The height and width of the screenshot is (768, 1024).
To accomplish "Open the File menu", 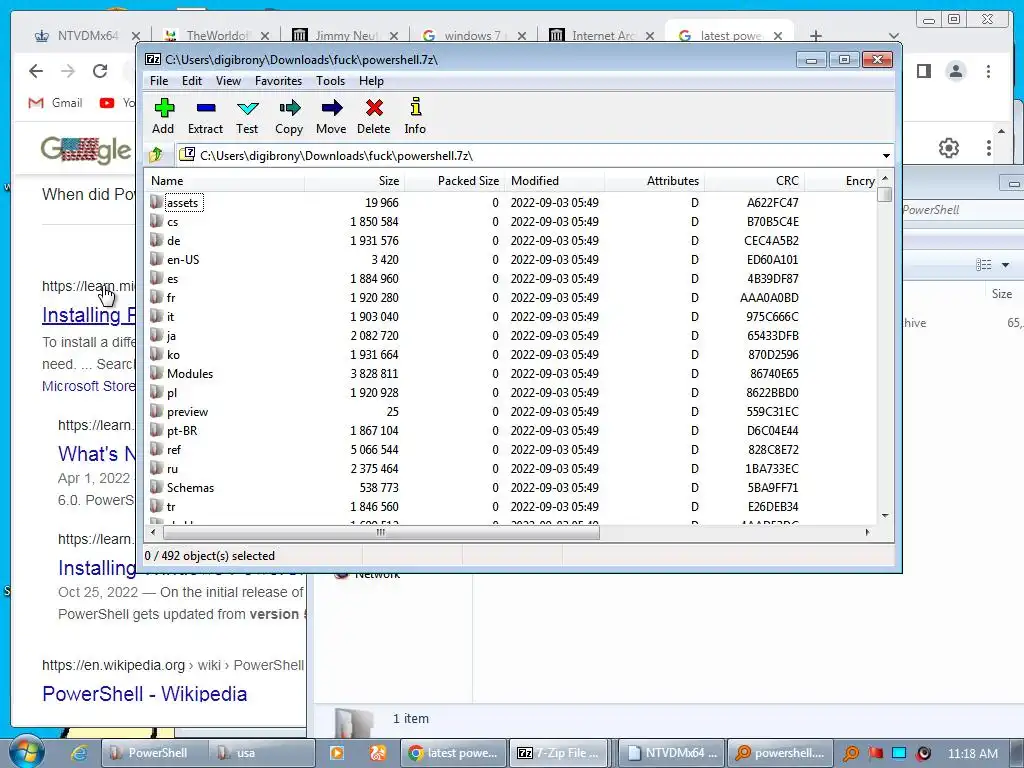I will 159,81.
